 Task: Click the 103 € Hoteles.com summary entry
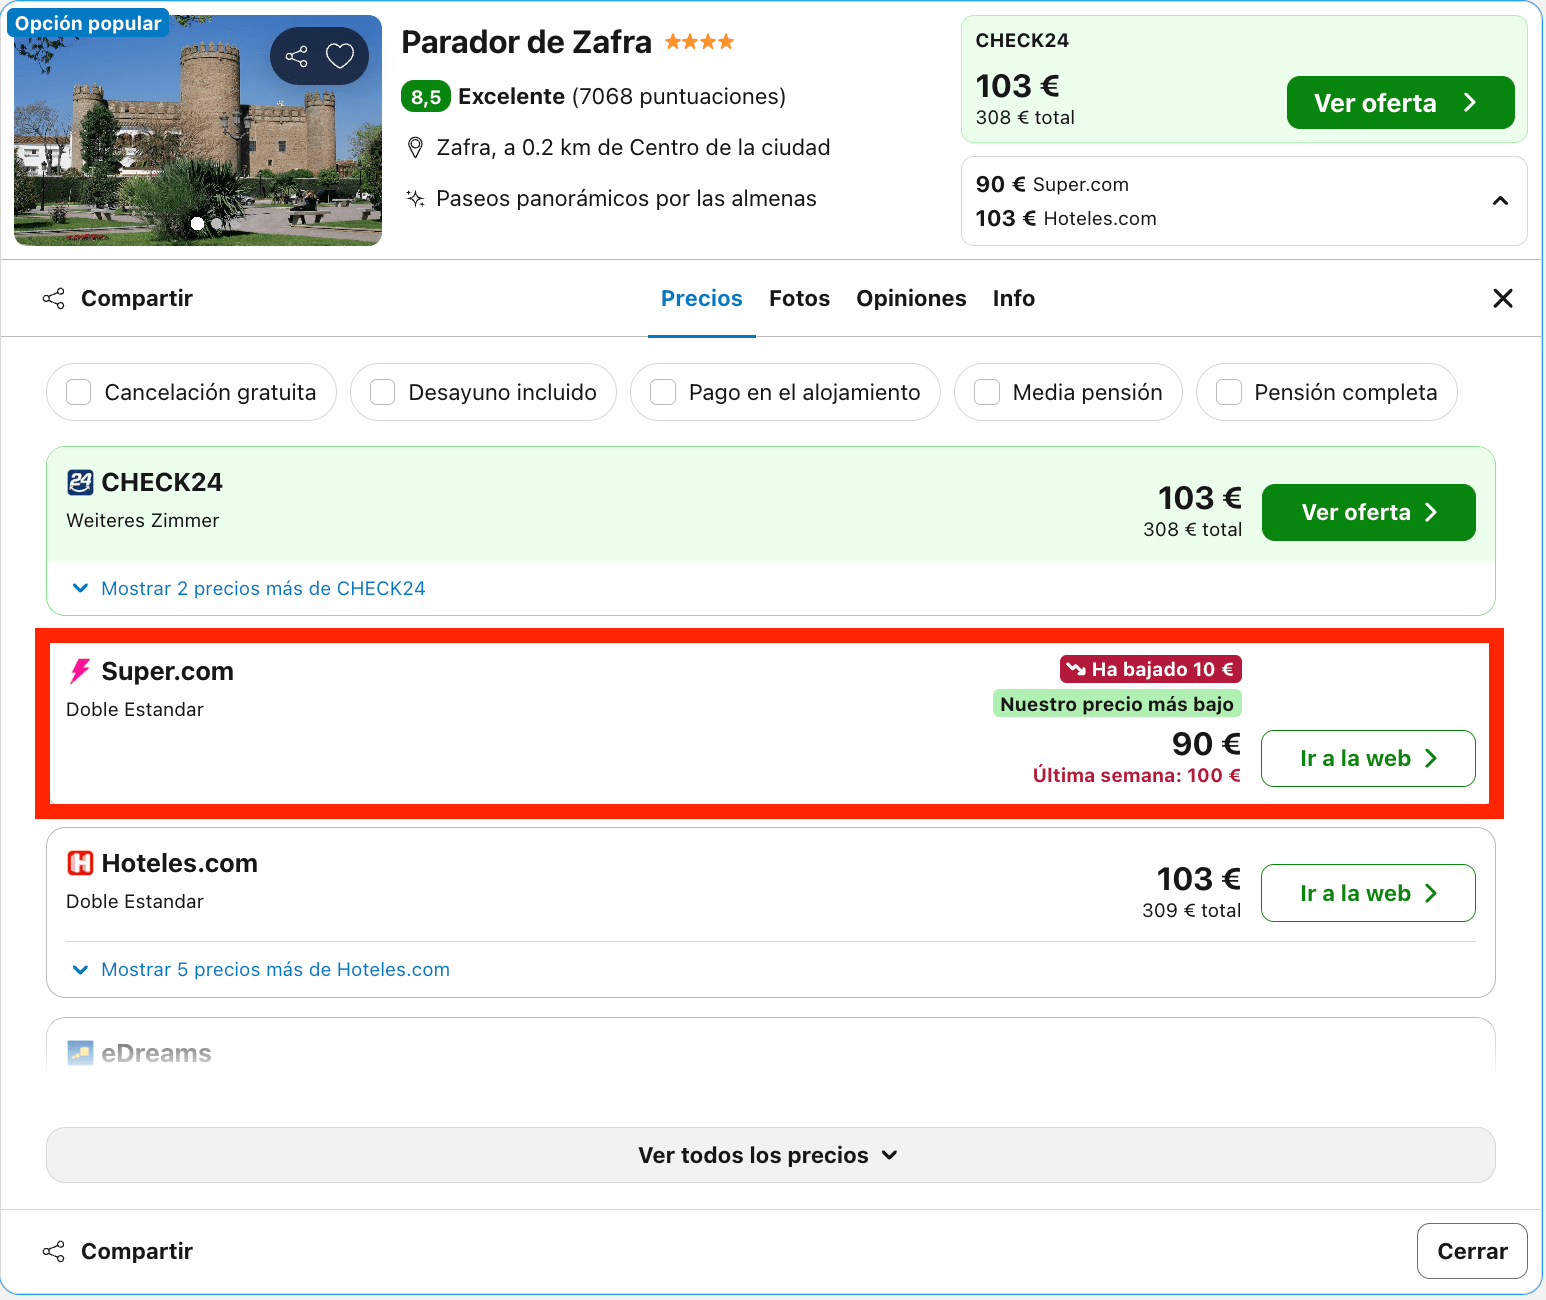pyautogui.click(x=1066, y=218)
